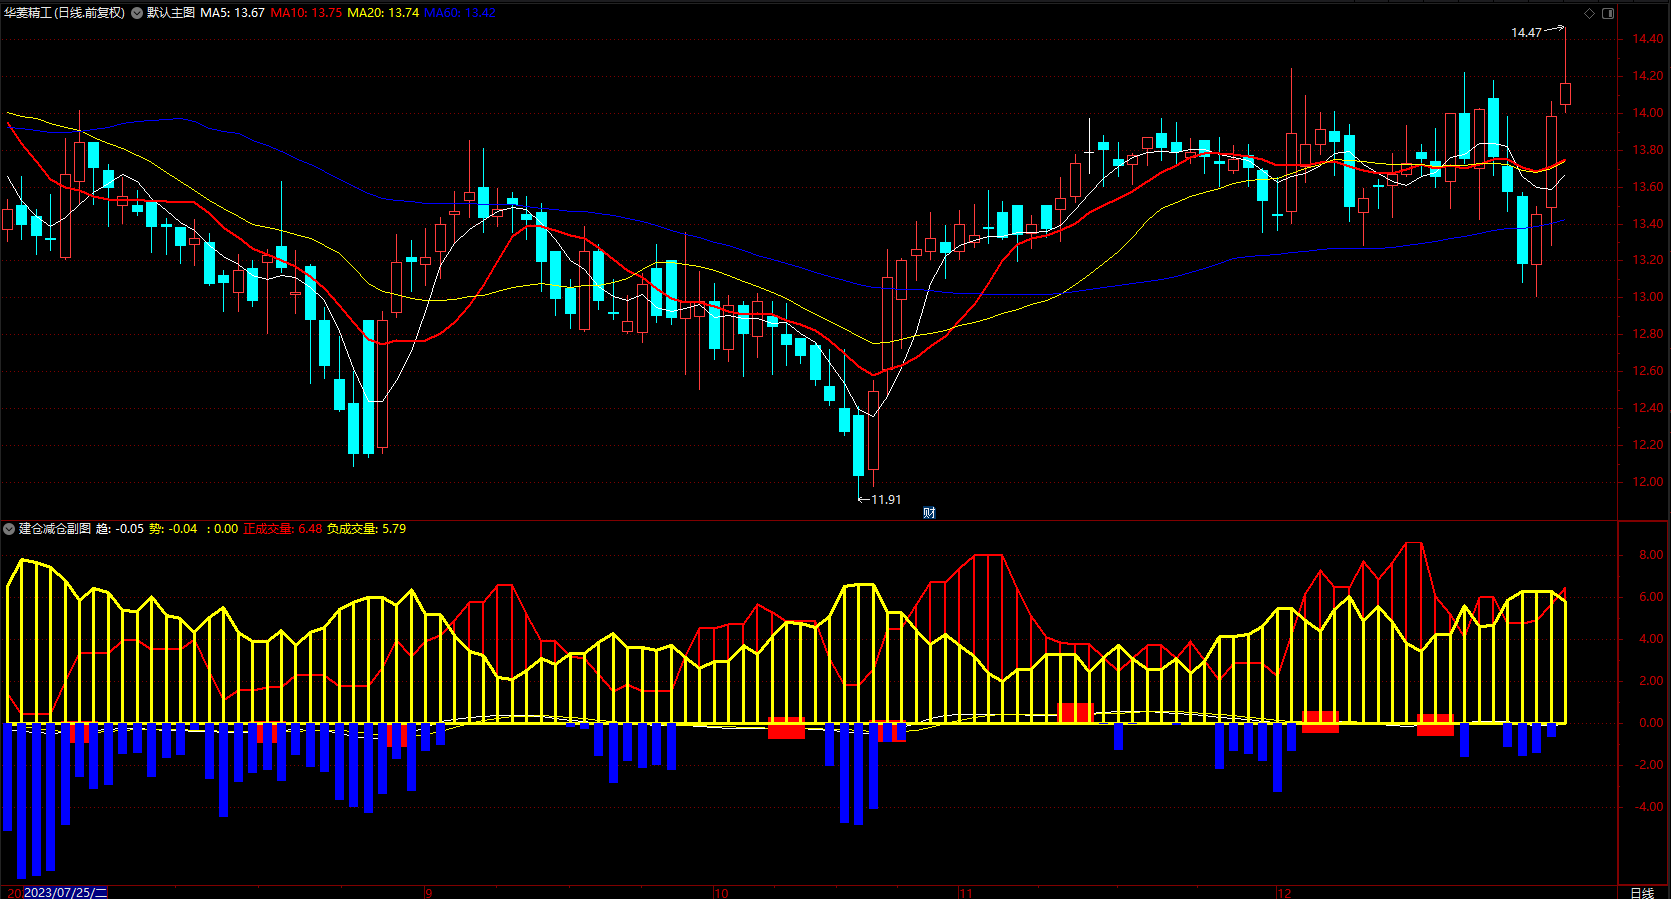Click the 默认主图 main chart label
This screenshot has height=899, width=1671.
point(171,13)
